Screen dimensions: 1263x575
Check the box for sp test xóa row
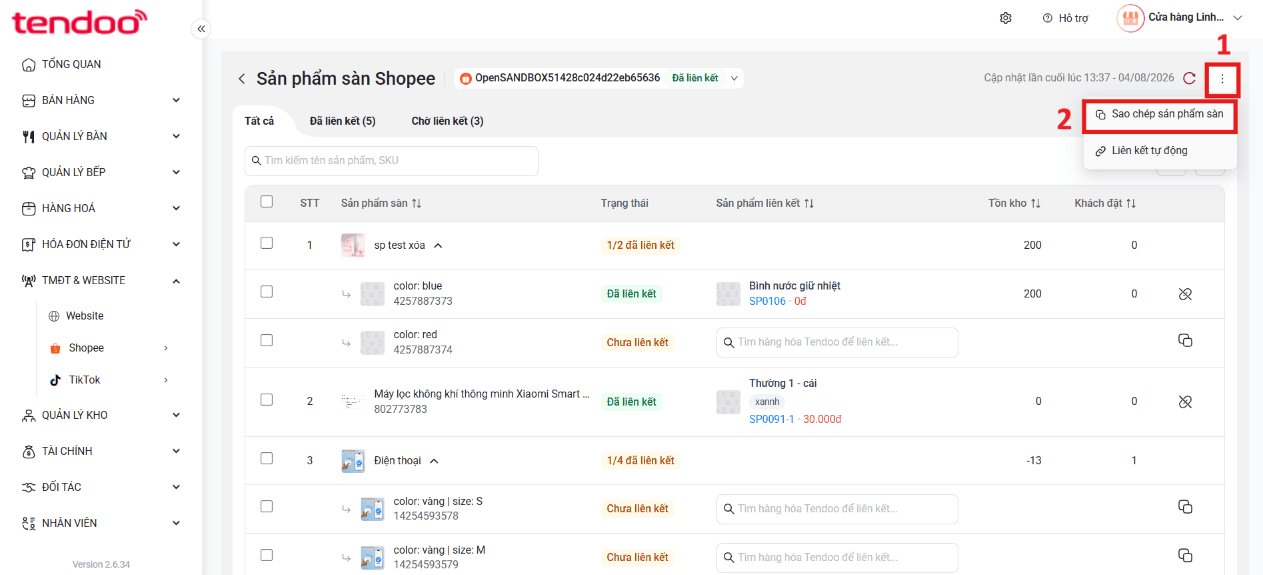pos(267,243)
